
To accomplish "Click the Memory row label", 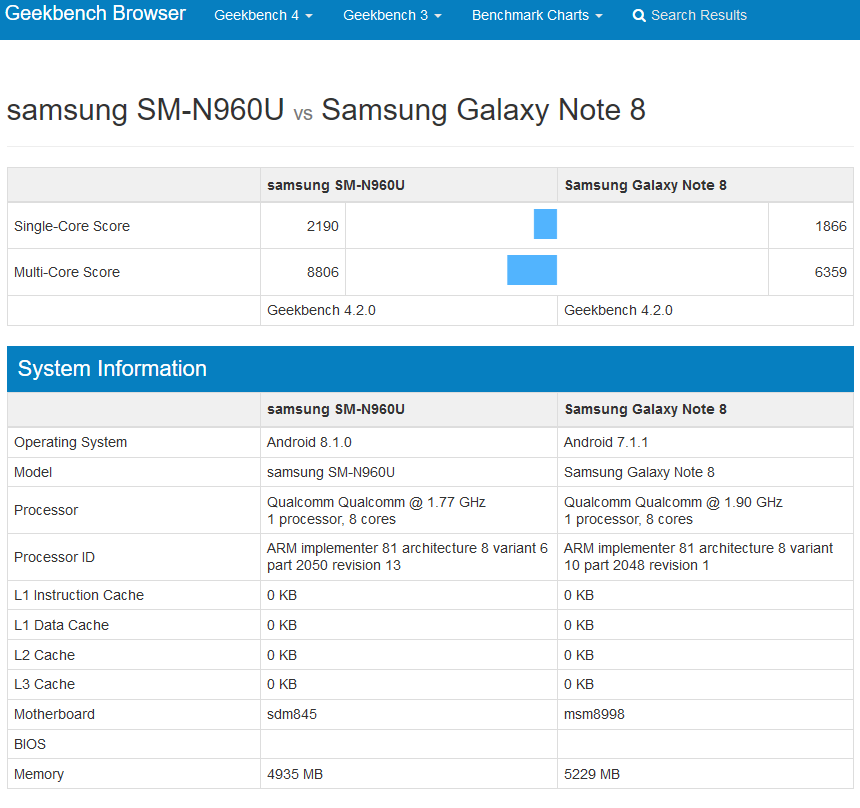I will [x=39, y=774].
